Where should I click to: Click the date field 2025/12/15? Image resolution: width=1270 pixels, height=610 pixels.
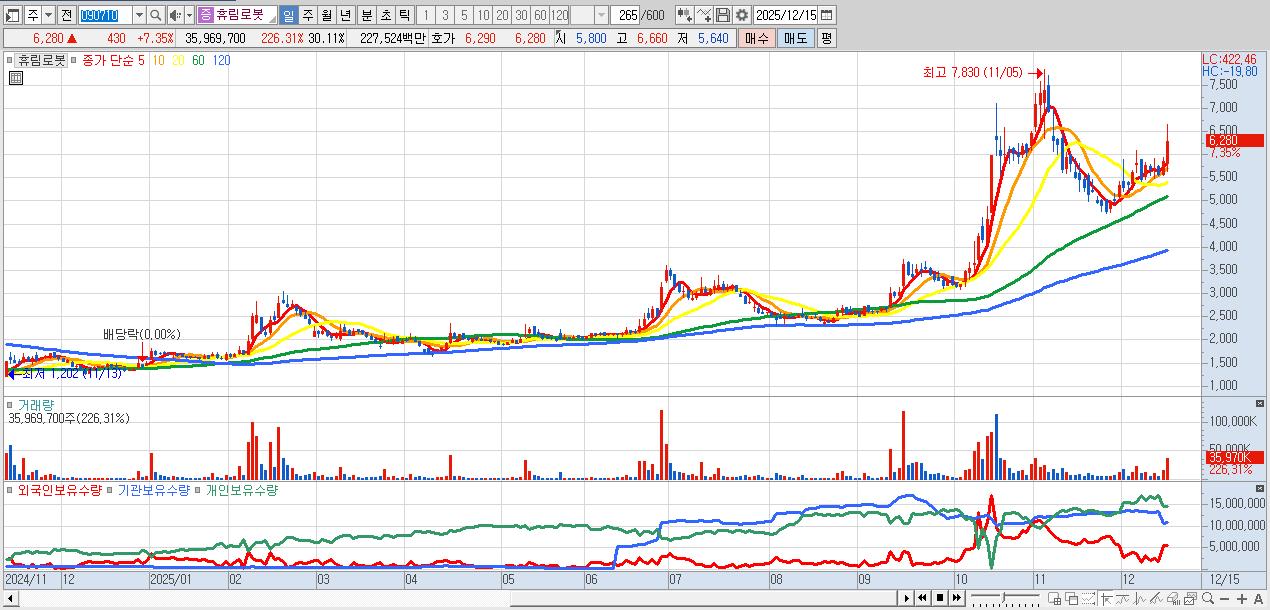(785, 15)
